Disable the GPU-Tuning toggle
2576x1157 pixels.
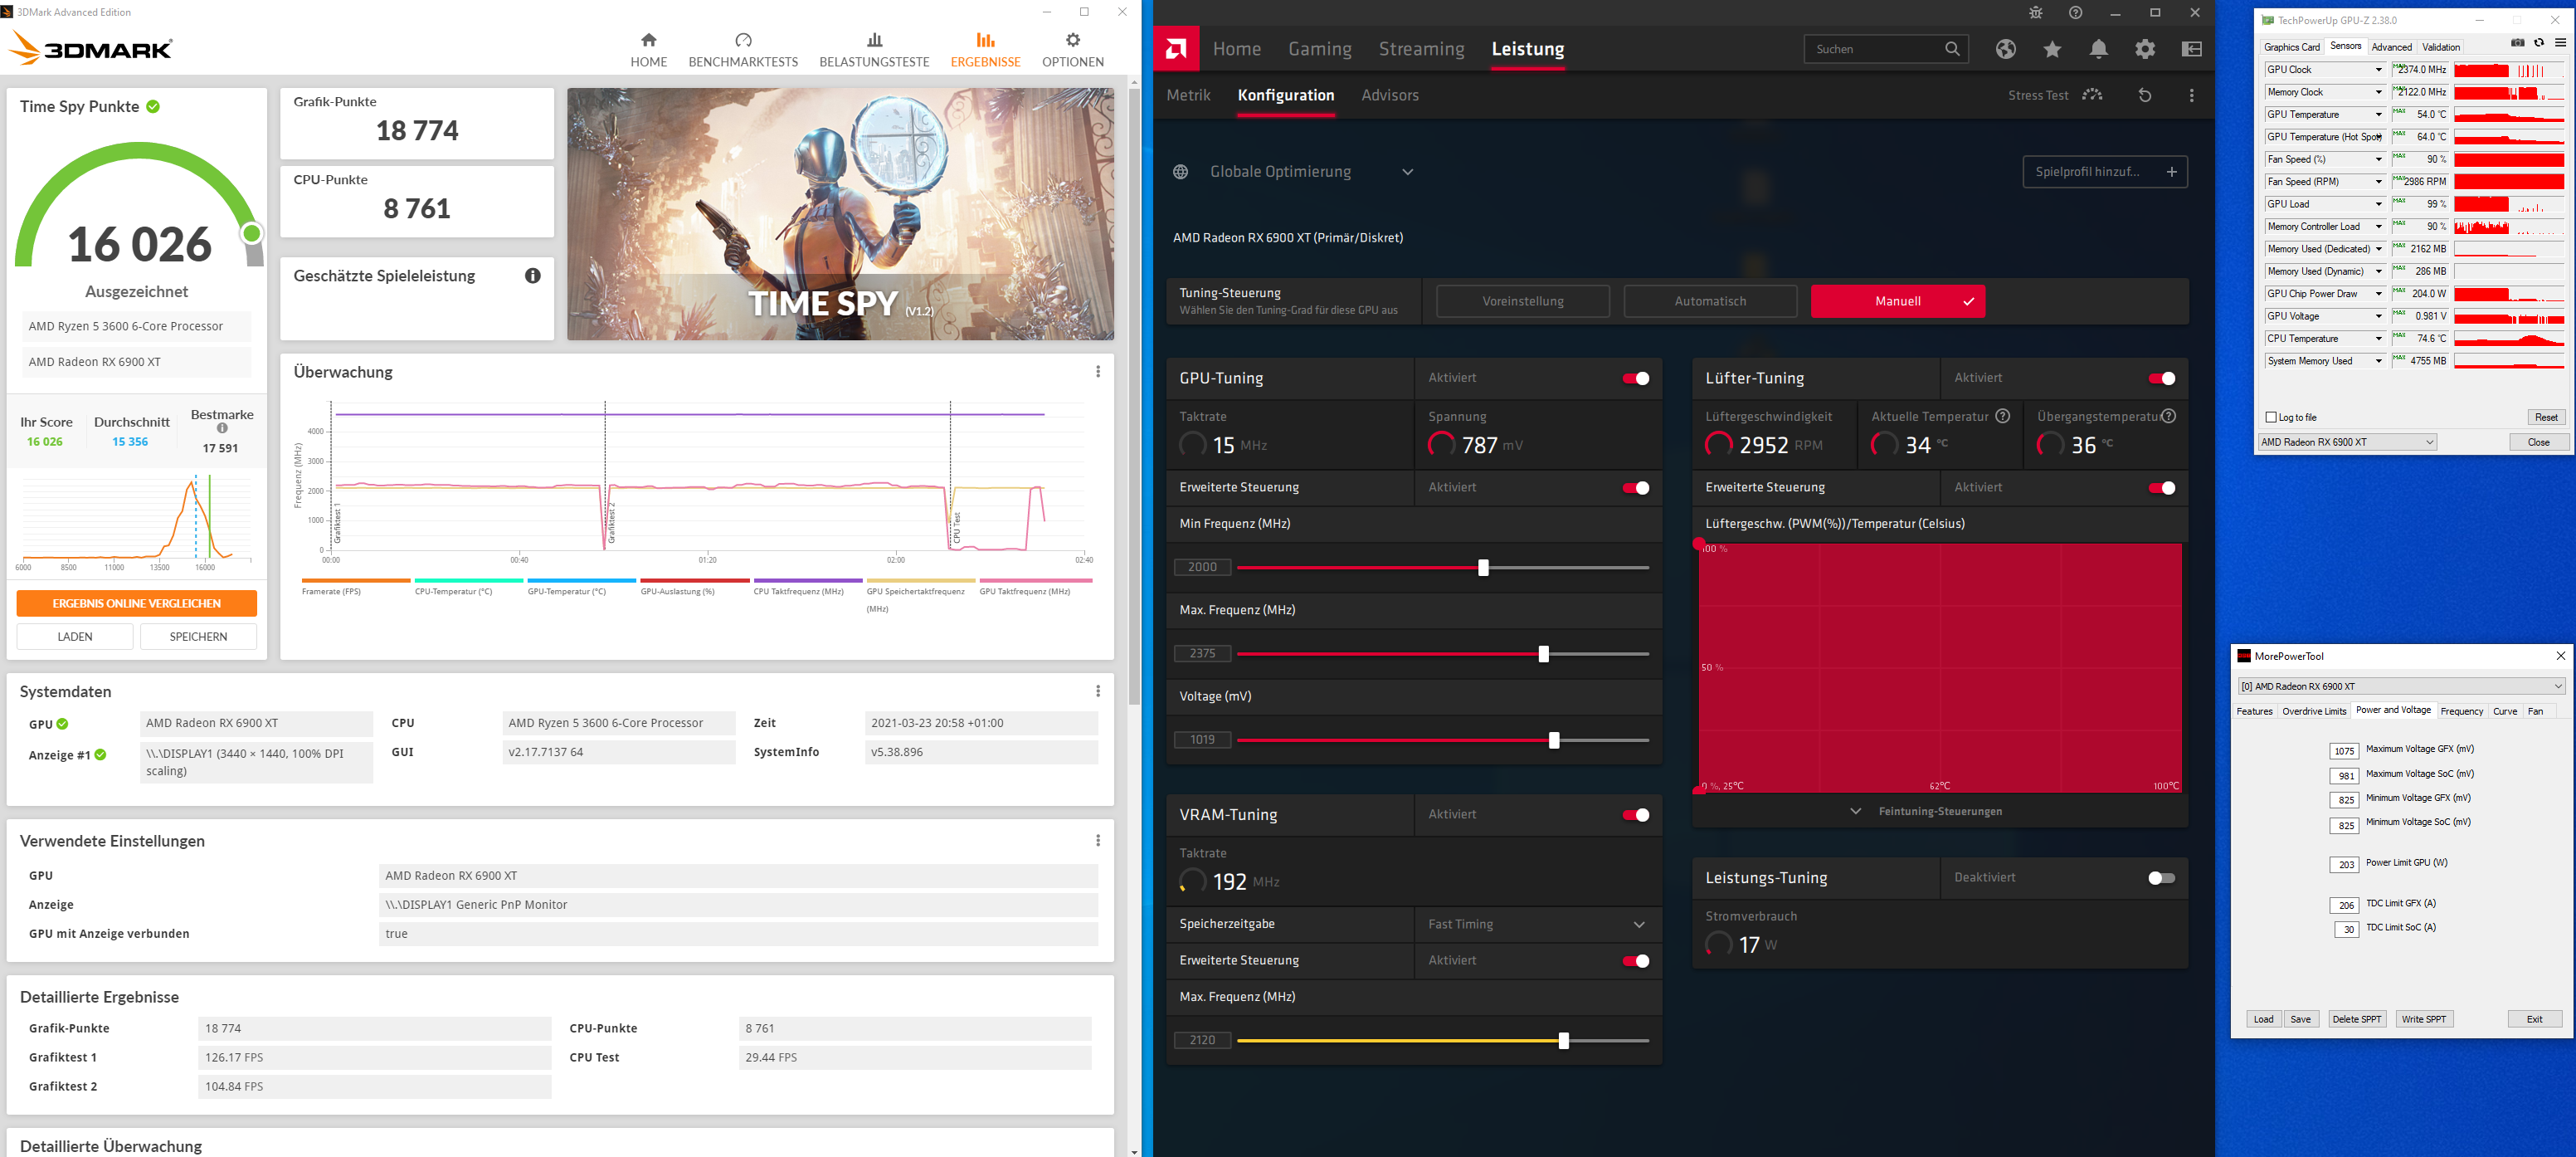coord(1636,378)
